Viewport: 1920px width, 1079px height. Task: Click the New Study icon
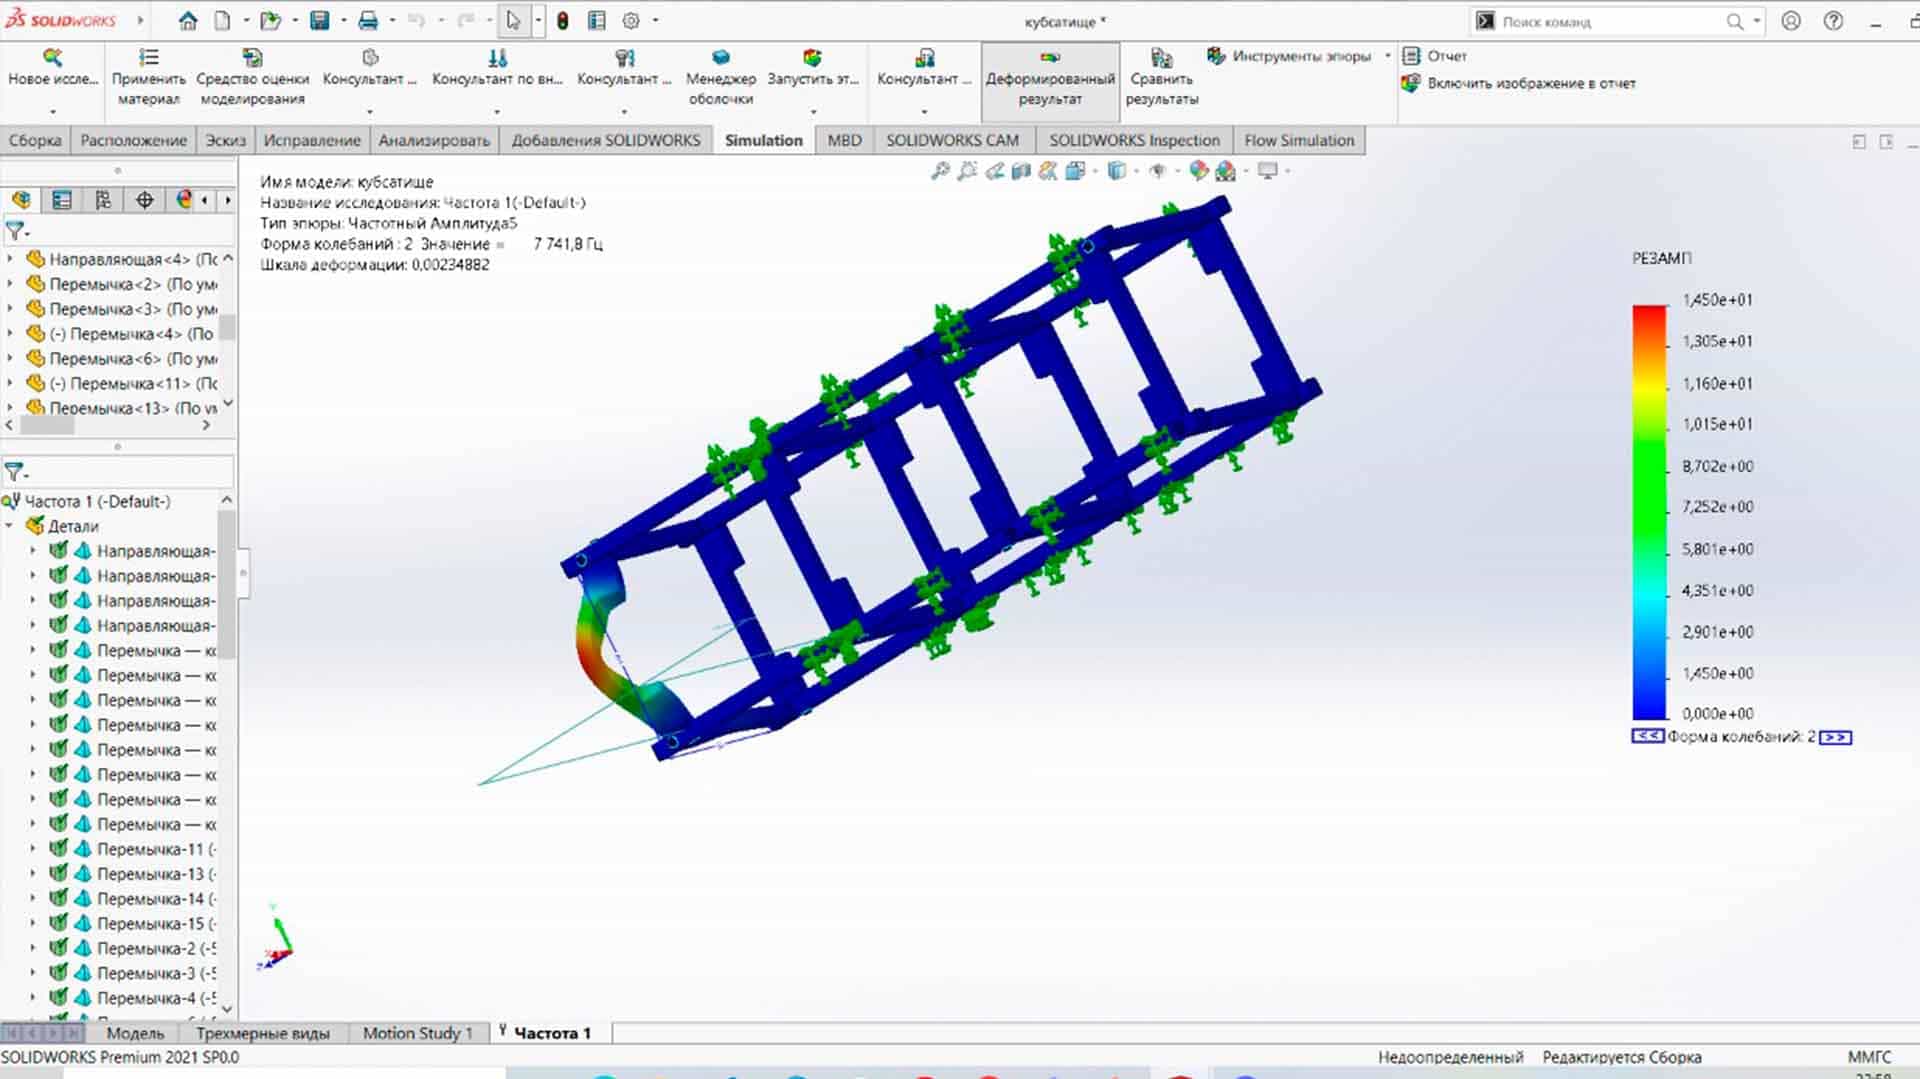tap(52, 59)
